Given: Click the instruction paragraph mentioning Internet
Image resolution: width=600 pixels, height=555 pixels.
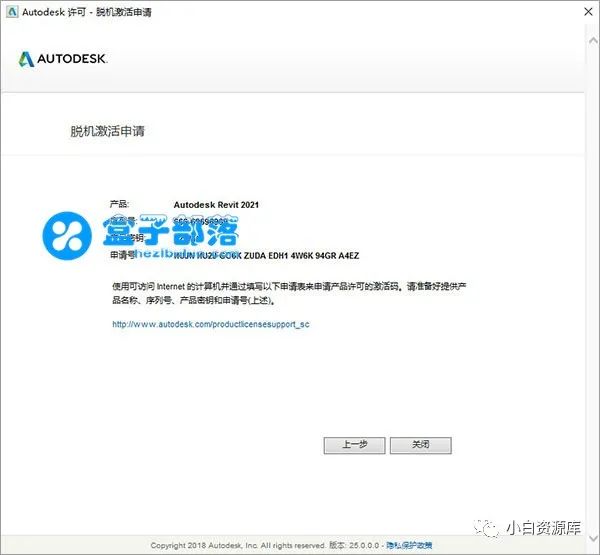Looking at the screenshot, I should pyautogui.click(x=289, y=293).
